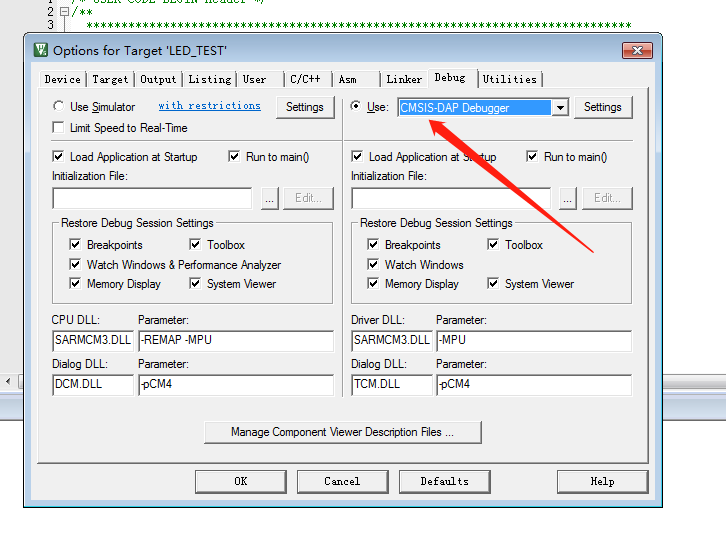
Task: Click the Keil icon in dialog title bar
Action: [40, 50]
